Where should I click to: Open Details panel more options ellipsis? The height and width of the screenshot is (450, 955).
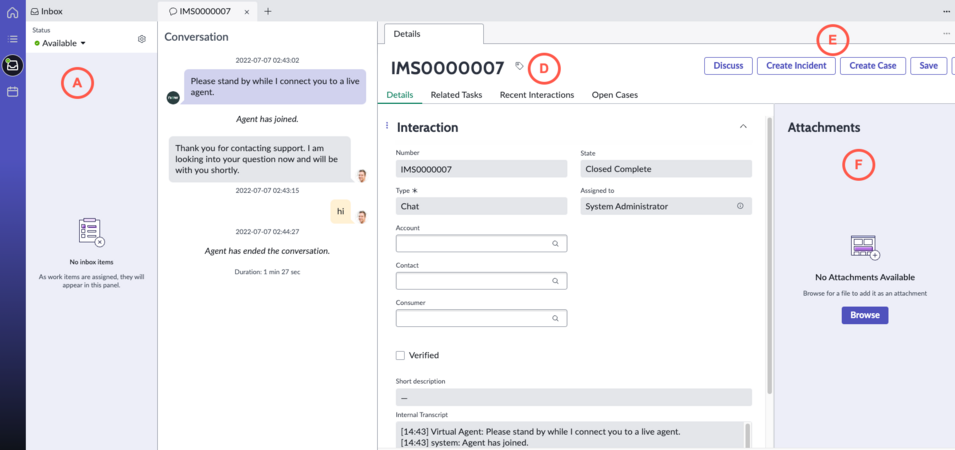pos(946,33)
